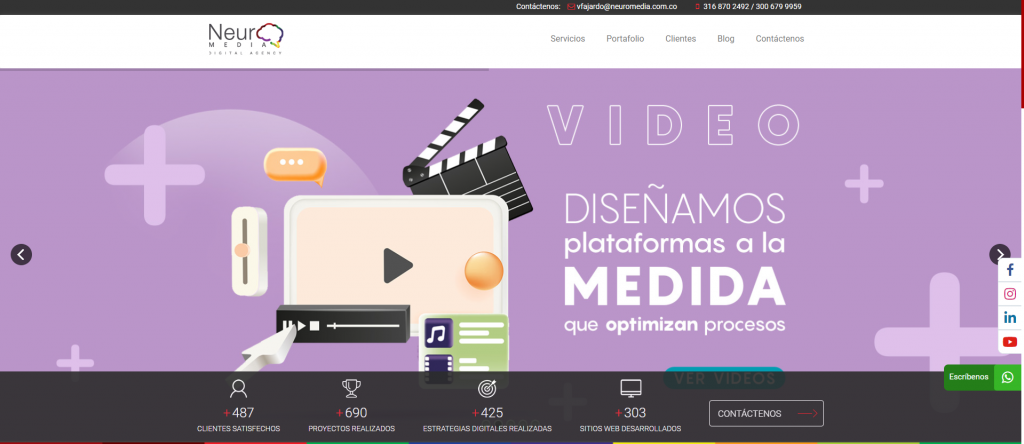Image resolution: width=1024 pixels, height=444 pixels.
Task: Click the VIDEO outlined heading
Action: tap(673, 125)
